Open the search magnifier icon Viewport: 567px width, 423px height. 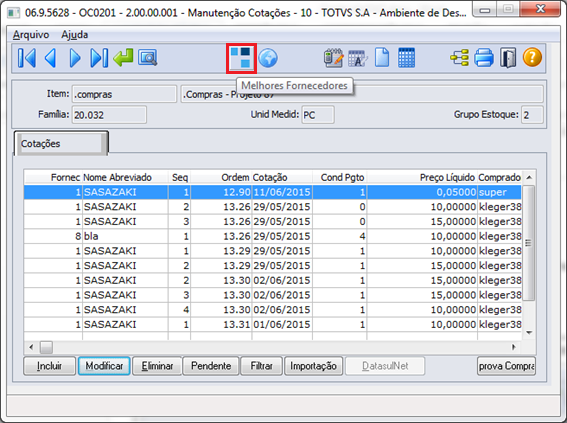tap(148, 58)
